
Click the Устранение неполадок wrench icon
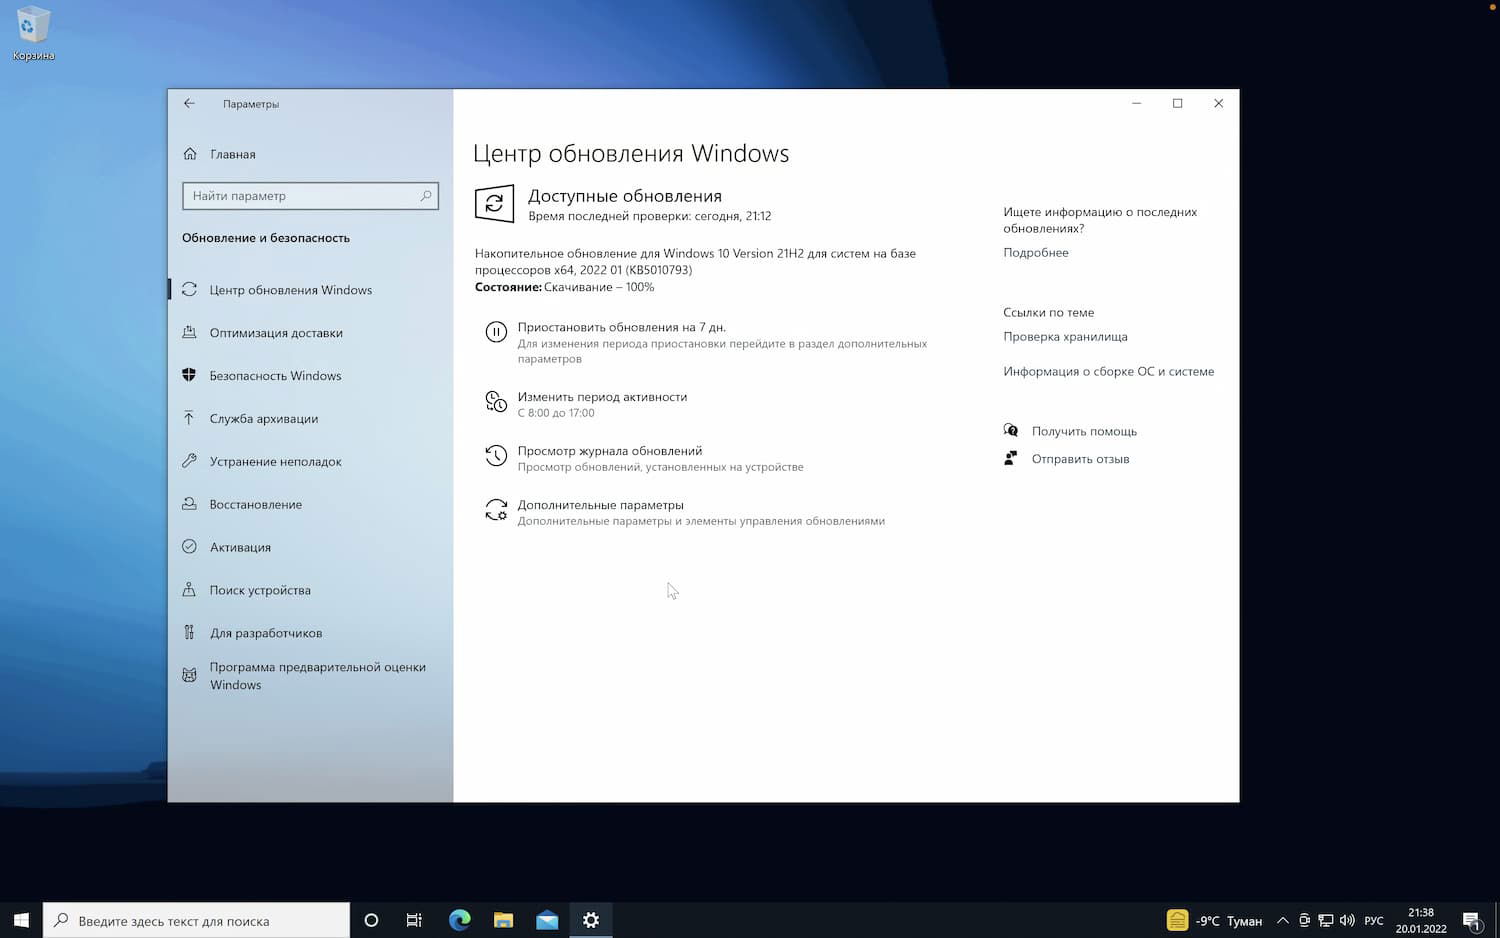(x=189, y=461)
